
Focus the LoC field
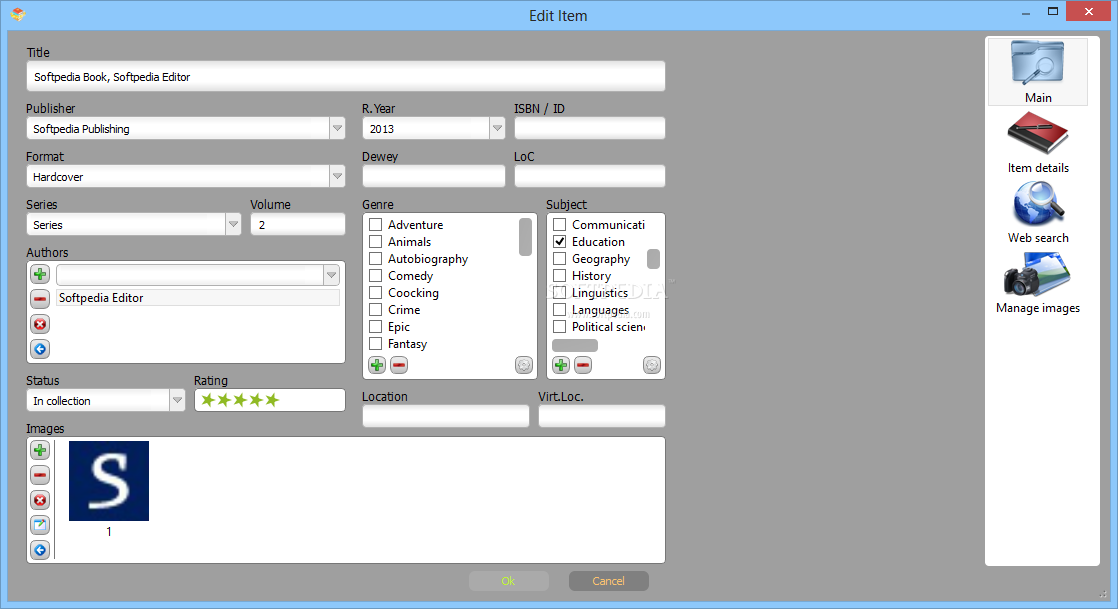[x=590, y=176]
